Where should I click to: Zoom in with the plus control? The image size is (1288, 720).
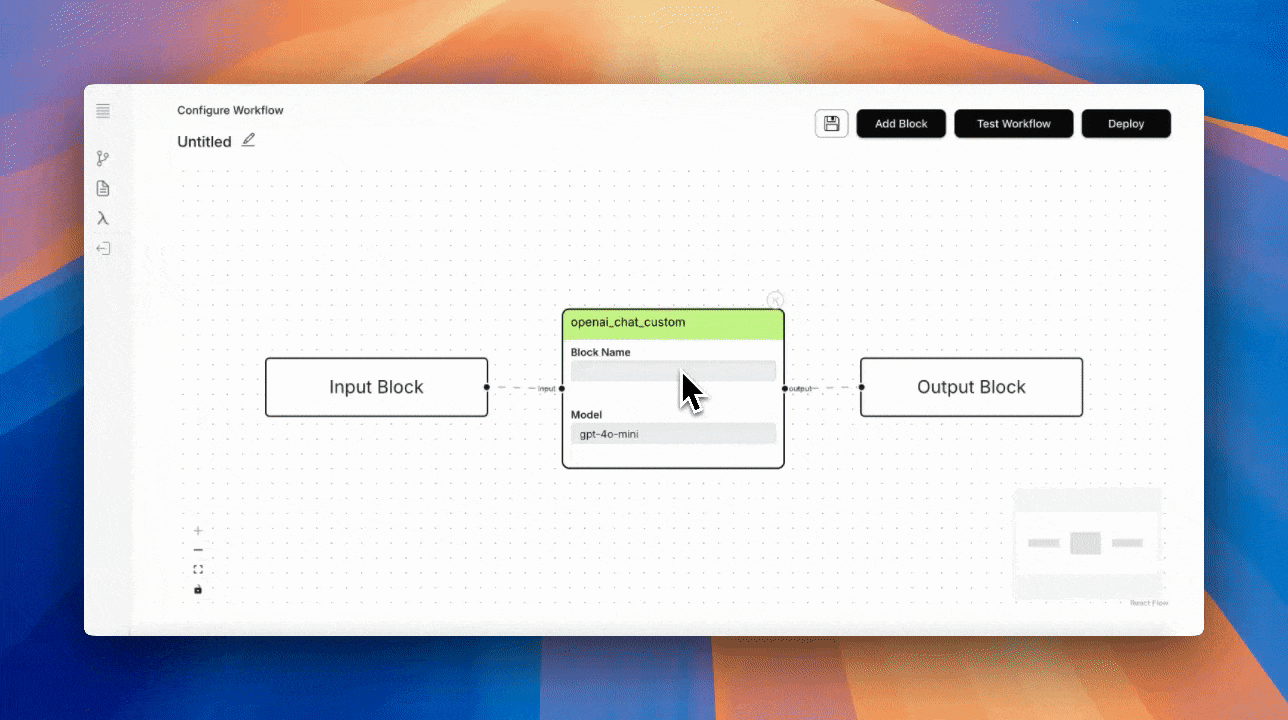198,530
